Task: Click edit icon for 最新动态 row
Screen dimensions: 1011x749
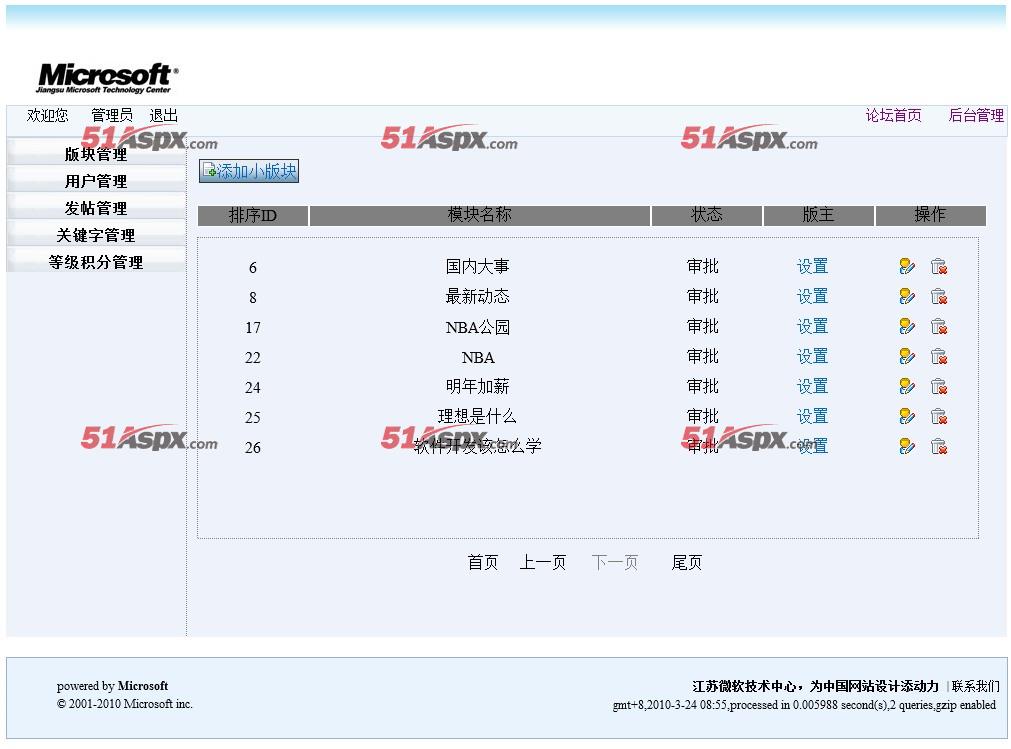Action: [907, 296]
